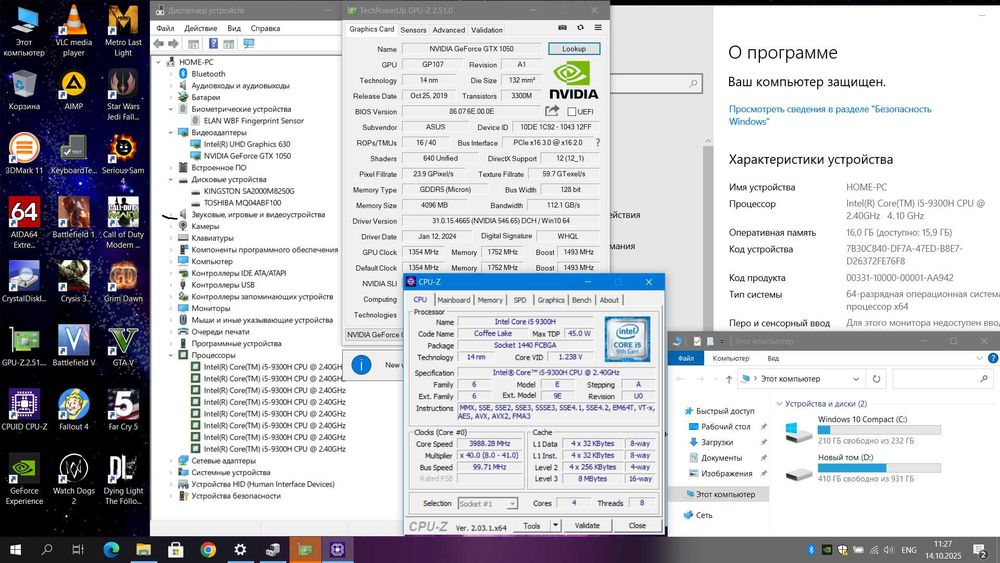Click Lookup button in GPU-Z
Viewport: 1000px width, 563px height.
pos(574,48)
